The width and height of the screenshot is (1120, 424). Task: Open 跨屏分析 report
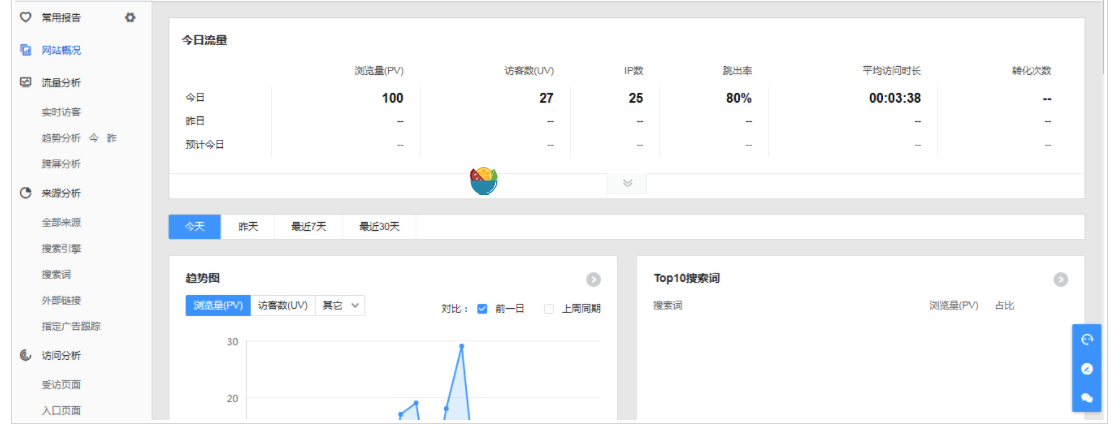coord(61,163)
